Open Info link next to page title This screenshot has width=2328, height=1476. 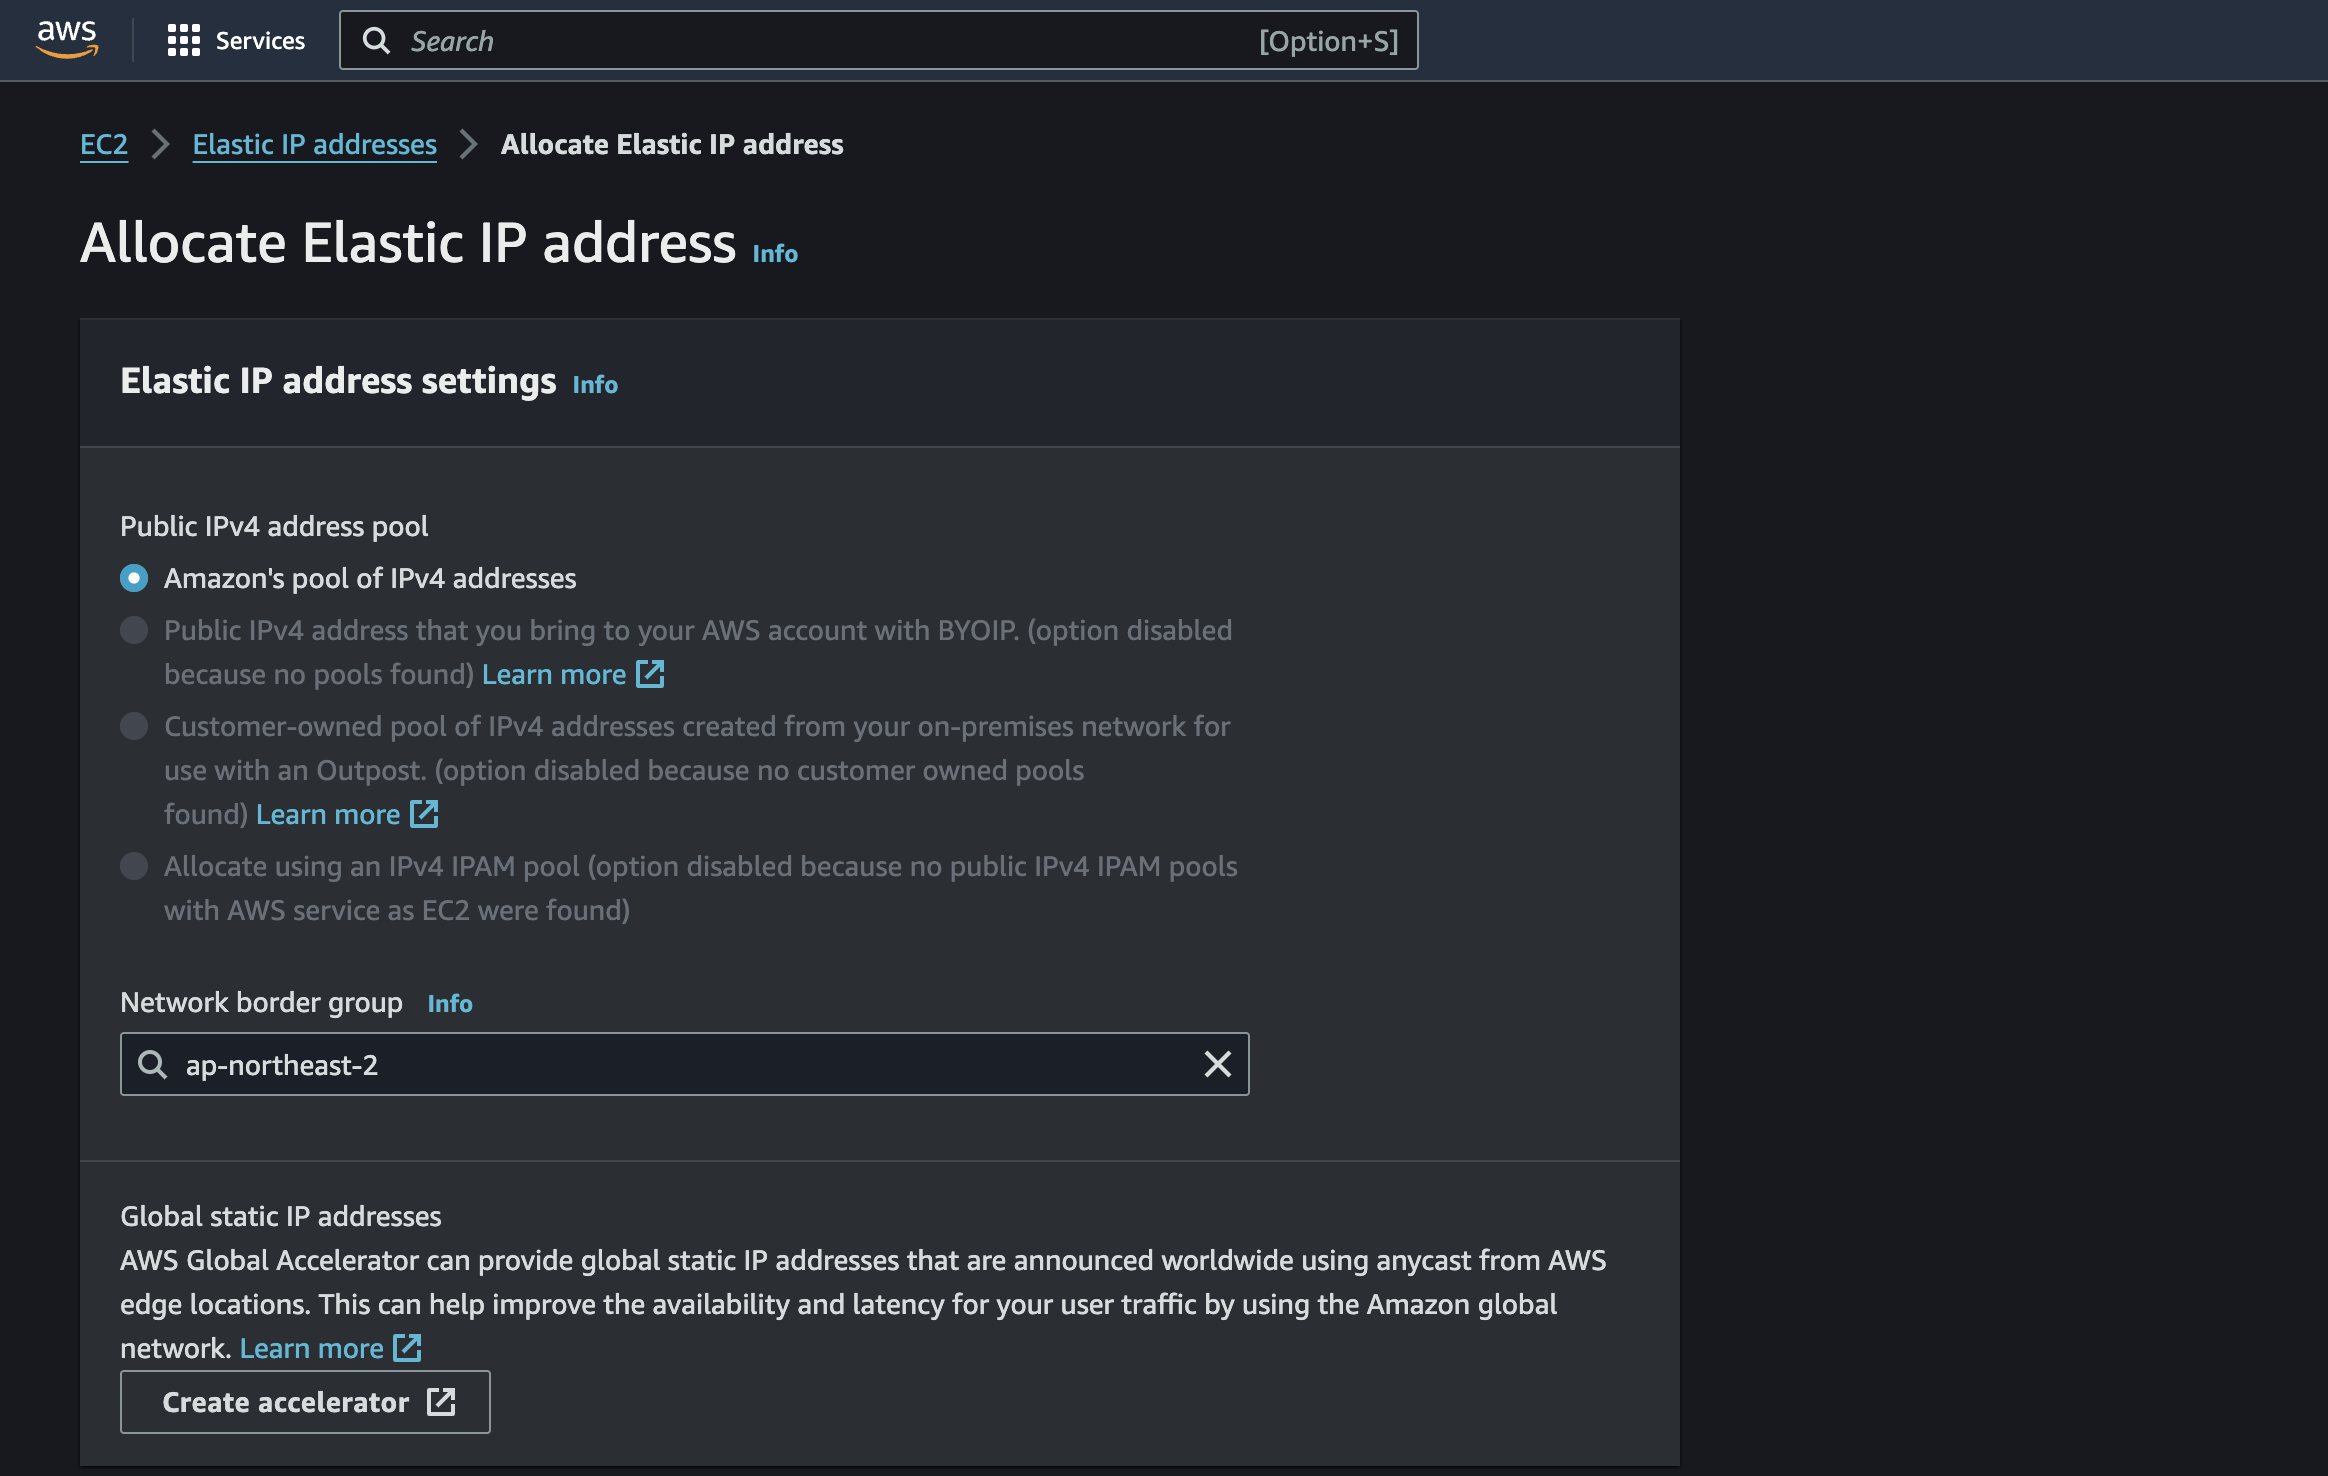pos(775,254)
